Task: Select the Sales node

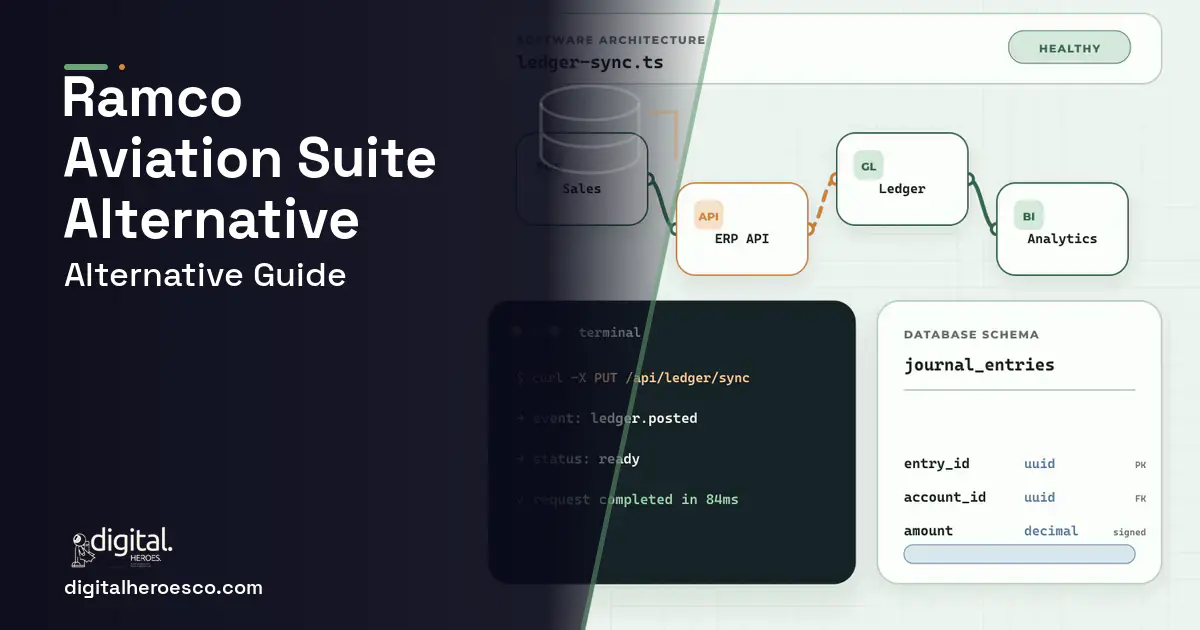Action: 582,179
